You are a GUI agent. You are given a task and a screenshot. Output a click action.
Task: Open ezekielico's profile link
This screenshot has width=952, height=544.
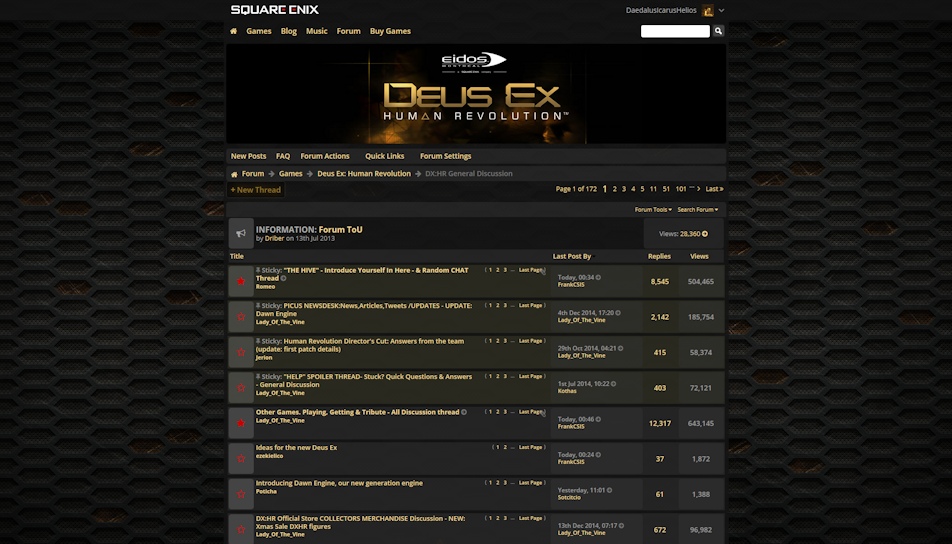(270, 456)
